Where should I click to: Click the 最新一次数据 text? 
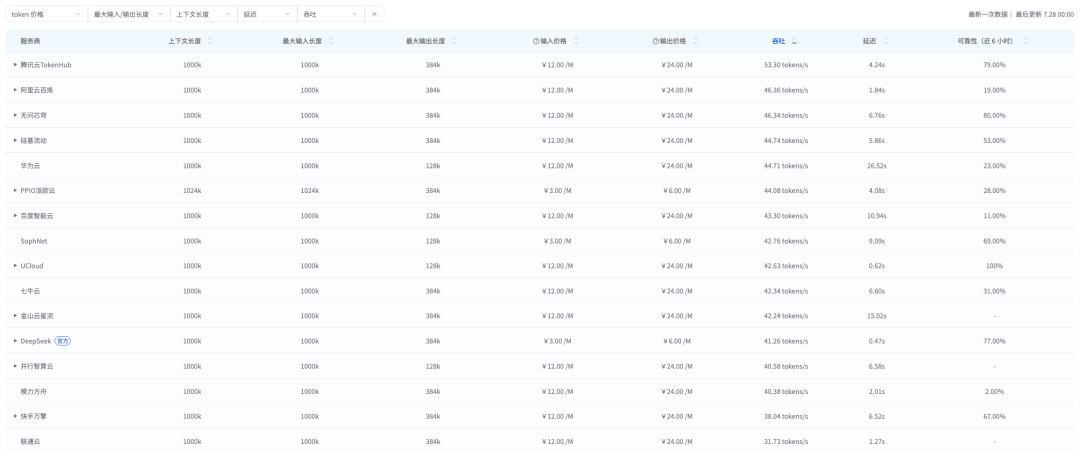point(988,14)
